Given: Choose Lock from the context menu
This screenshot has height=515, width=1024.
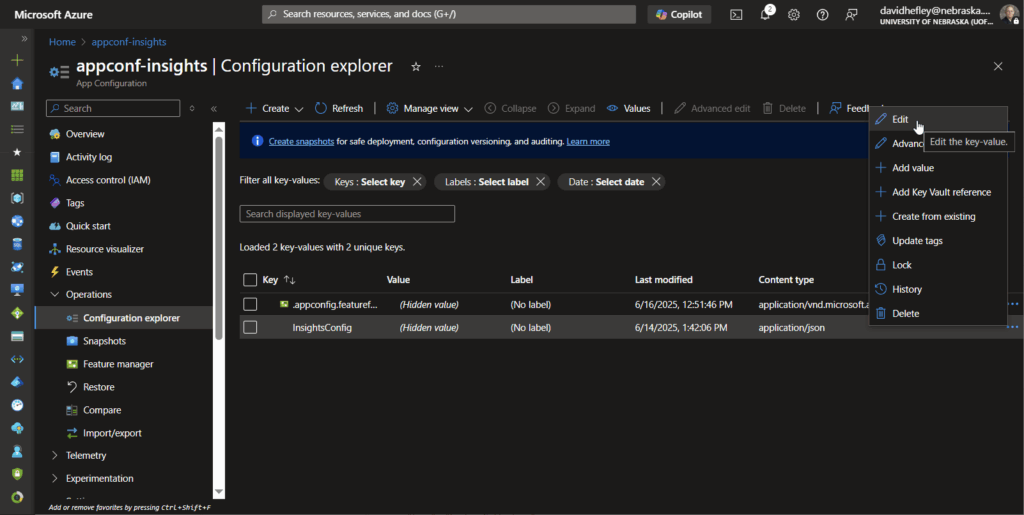Looking at the screenshot, I should 901,265.
